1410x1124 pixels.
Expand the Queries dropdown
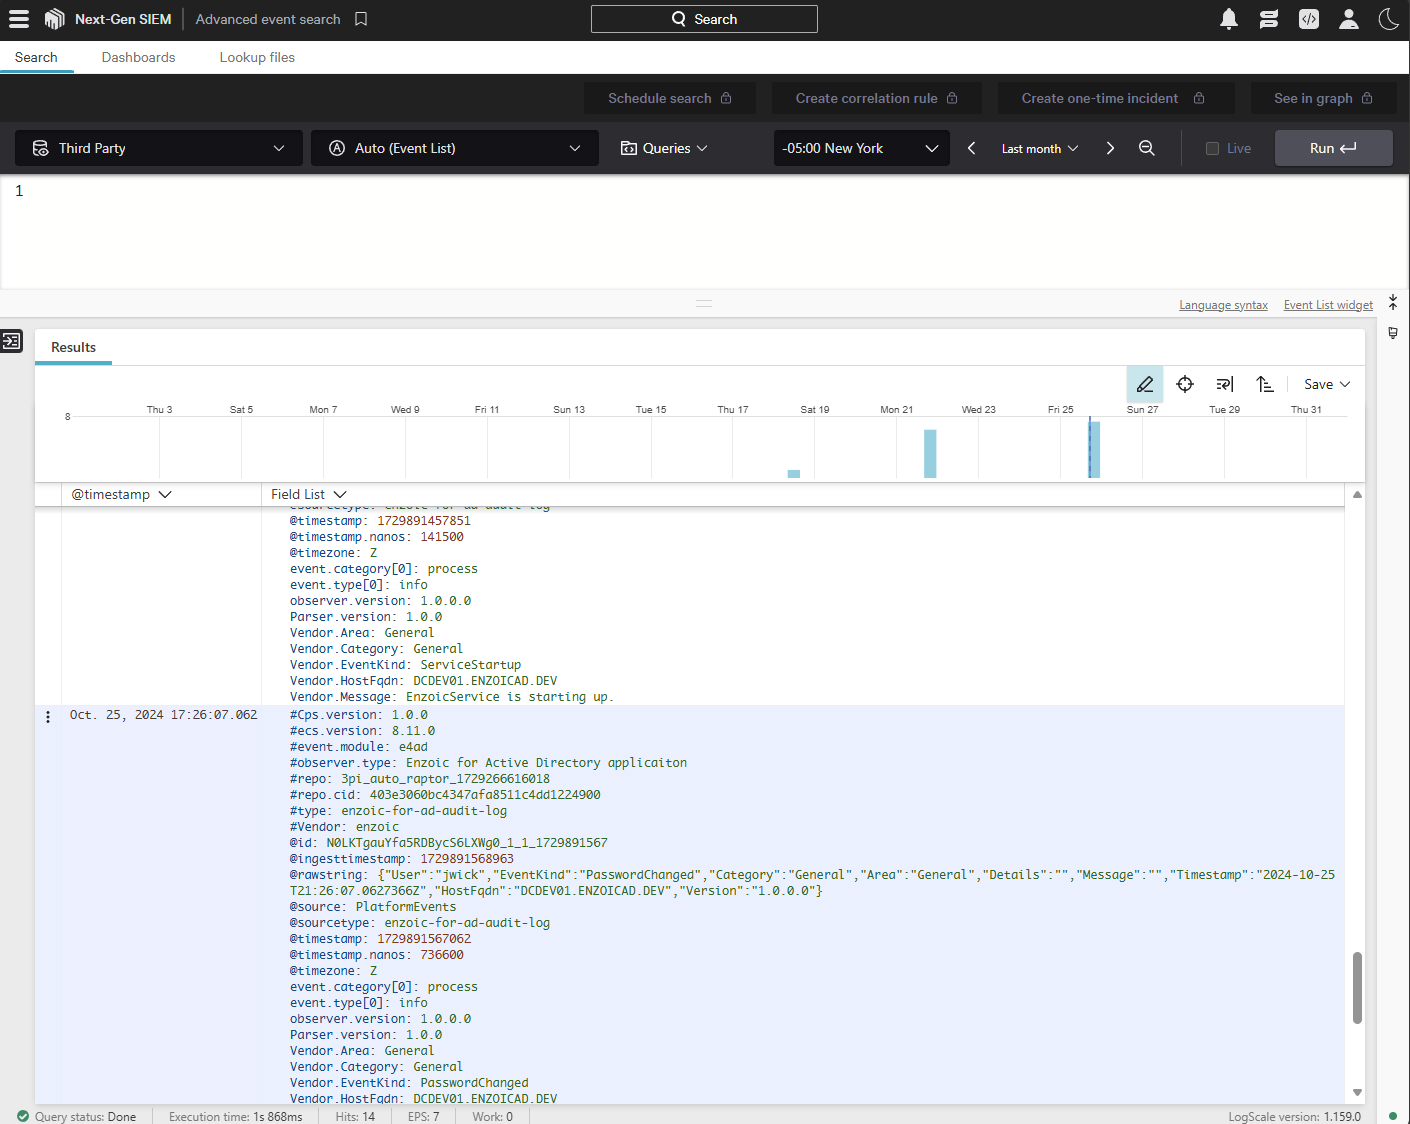point(664,148)
